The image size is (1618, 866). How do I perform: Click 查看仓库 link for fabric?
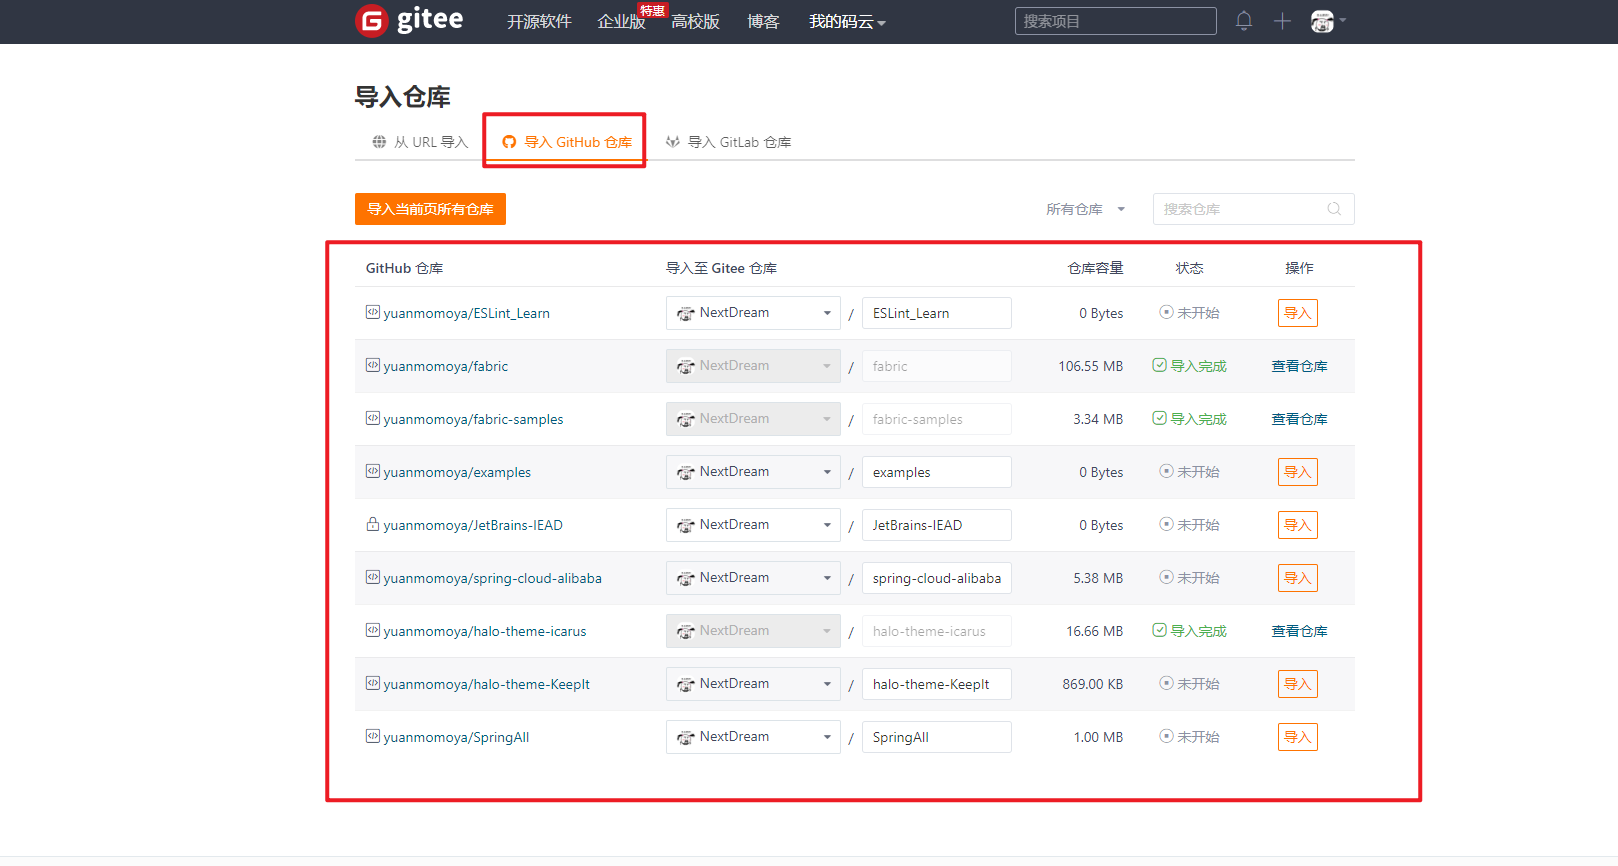point(1299,366)
